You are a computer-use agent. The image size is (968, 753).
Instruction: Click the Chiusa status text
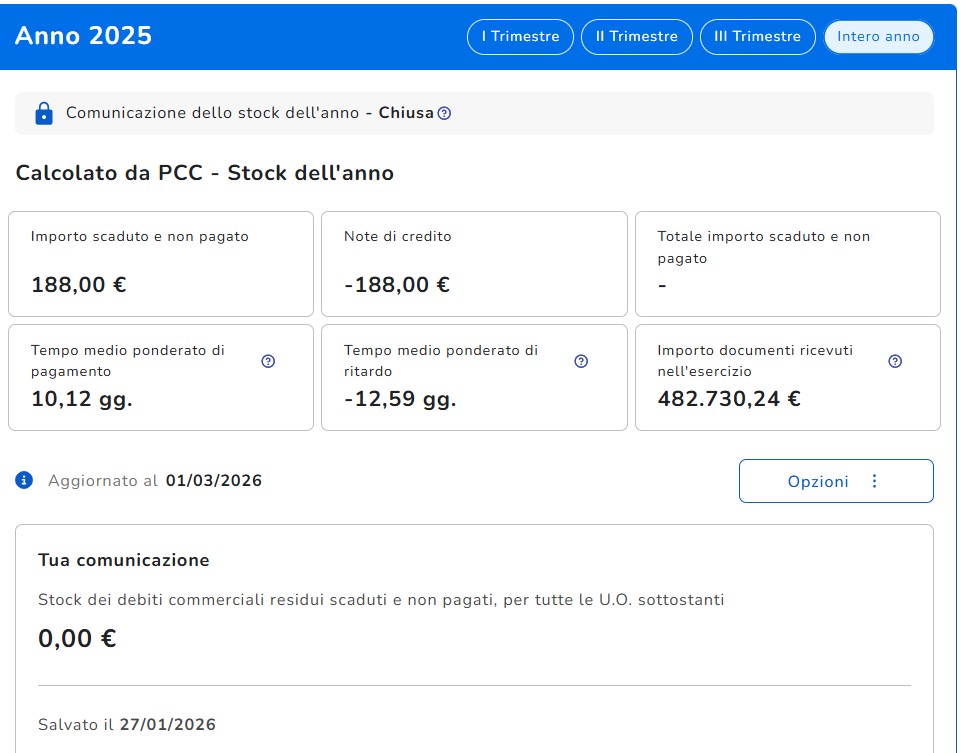(x=406, y=113)
